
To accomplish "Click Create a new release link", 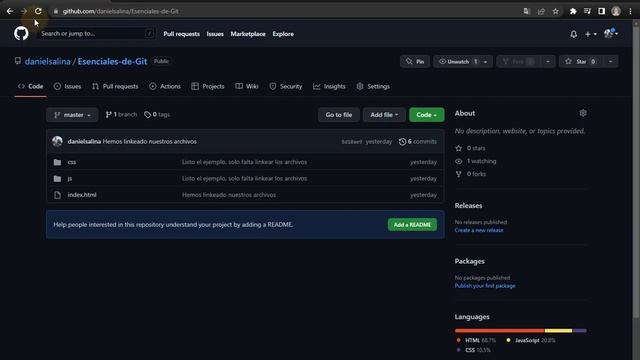I will (479, 230).
